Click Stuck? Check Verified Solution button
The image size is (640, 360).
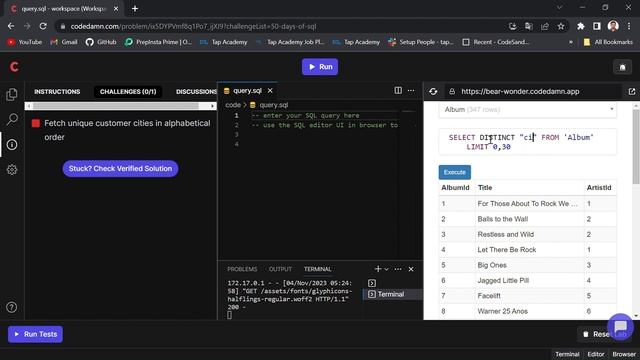pos(120,169)
